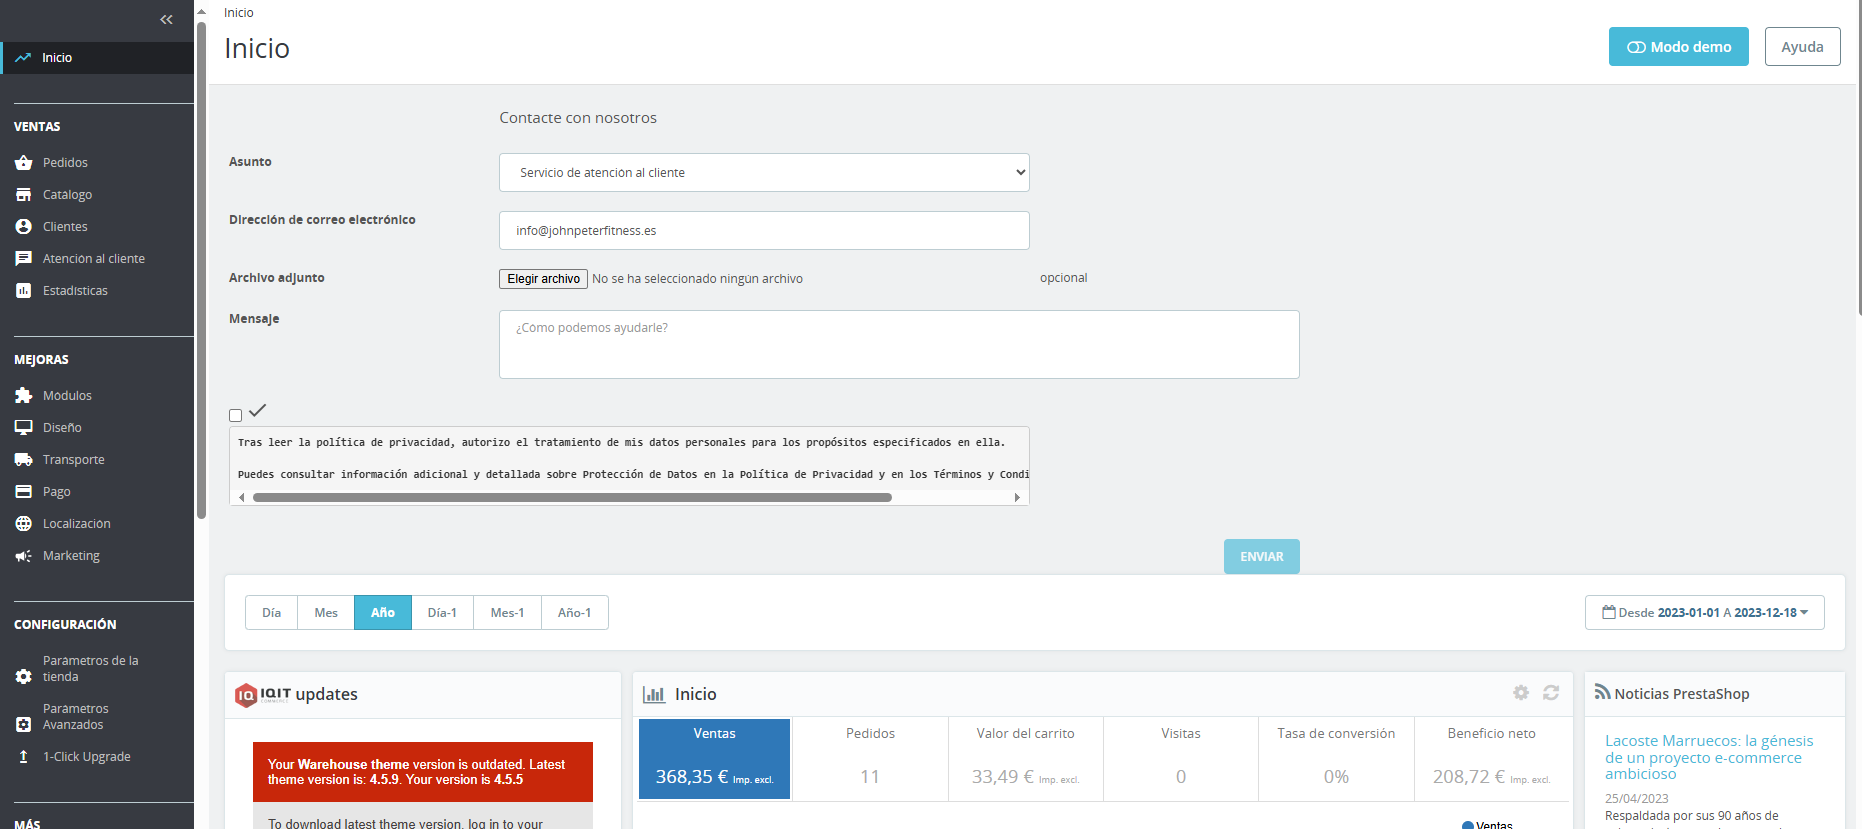The image size is (1862, 829).
Task: Open dashboard settings gear icon
Action: (1521, 693)
